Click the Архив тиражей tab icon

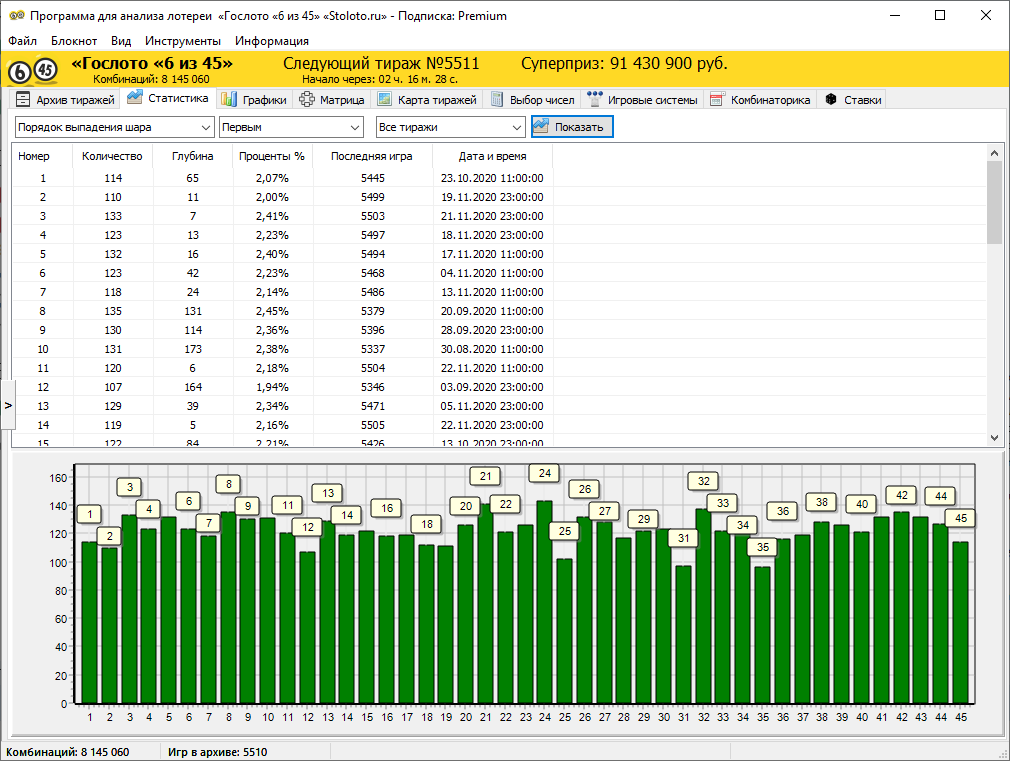(23, 100)
